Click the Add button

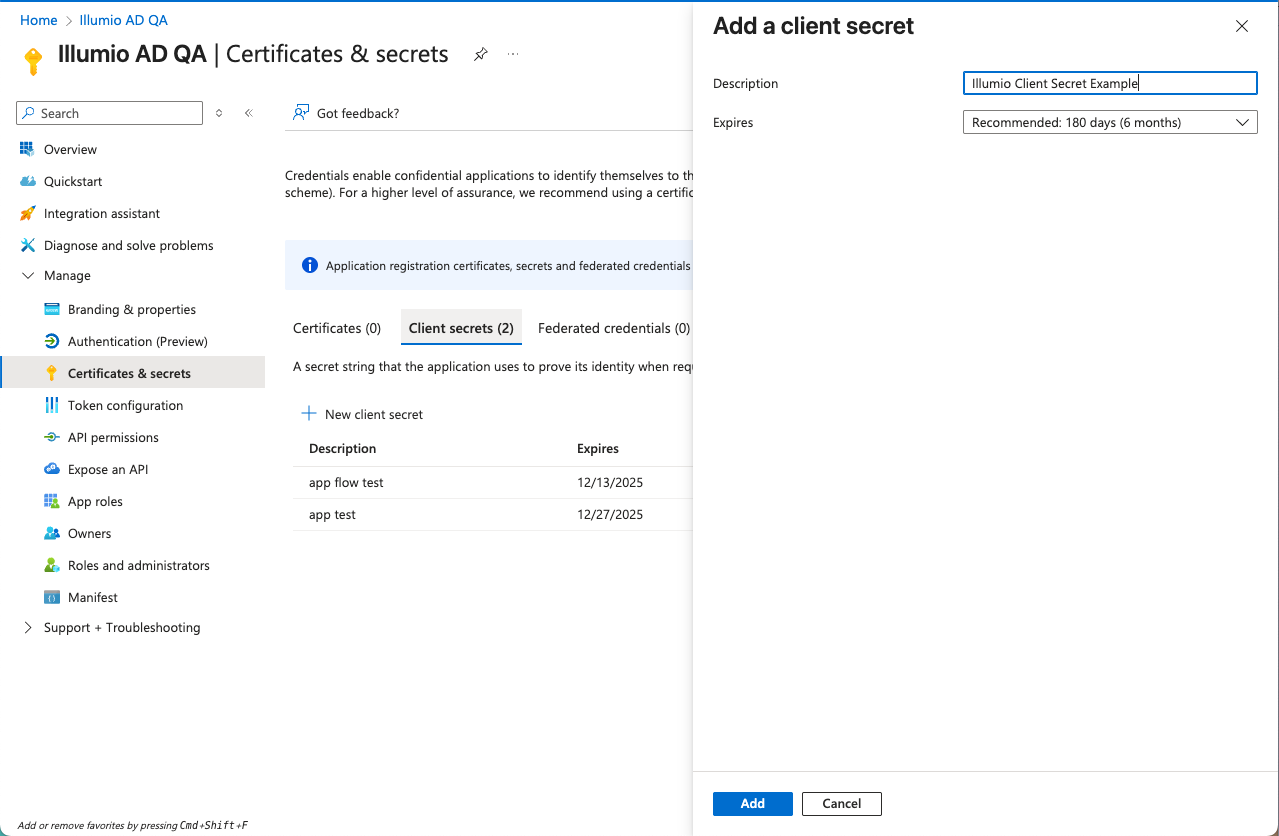click(x=753, y=803)
